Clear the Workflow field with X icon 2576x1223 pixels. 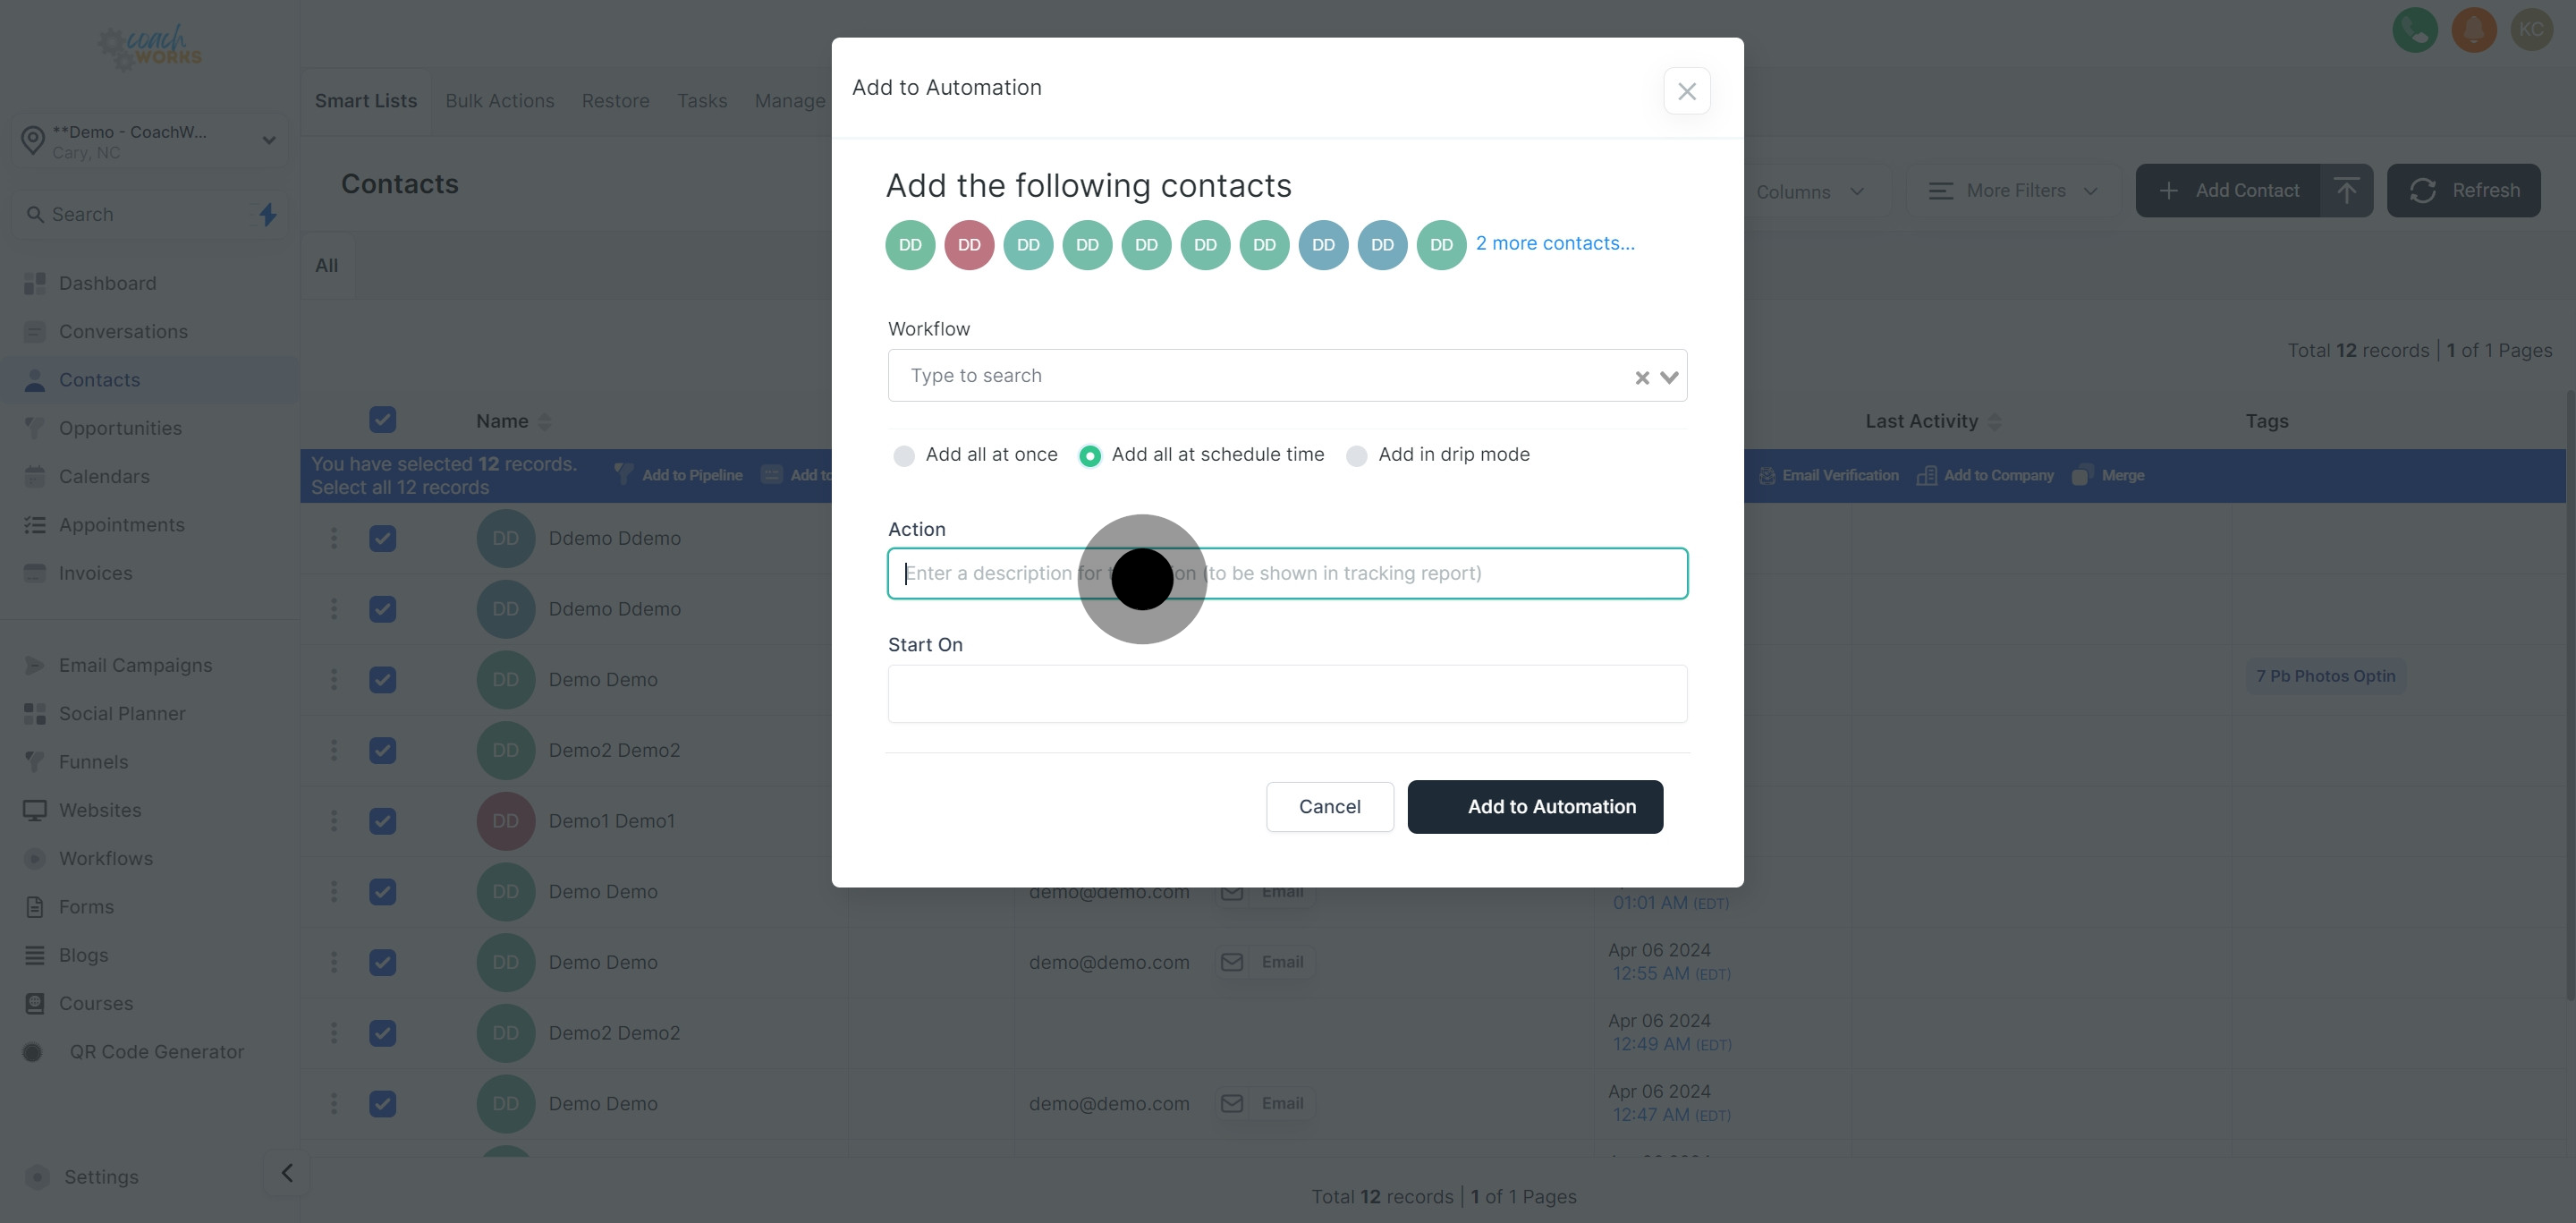coord(1641,377)
